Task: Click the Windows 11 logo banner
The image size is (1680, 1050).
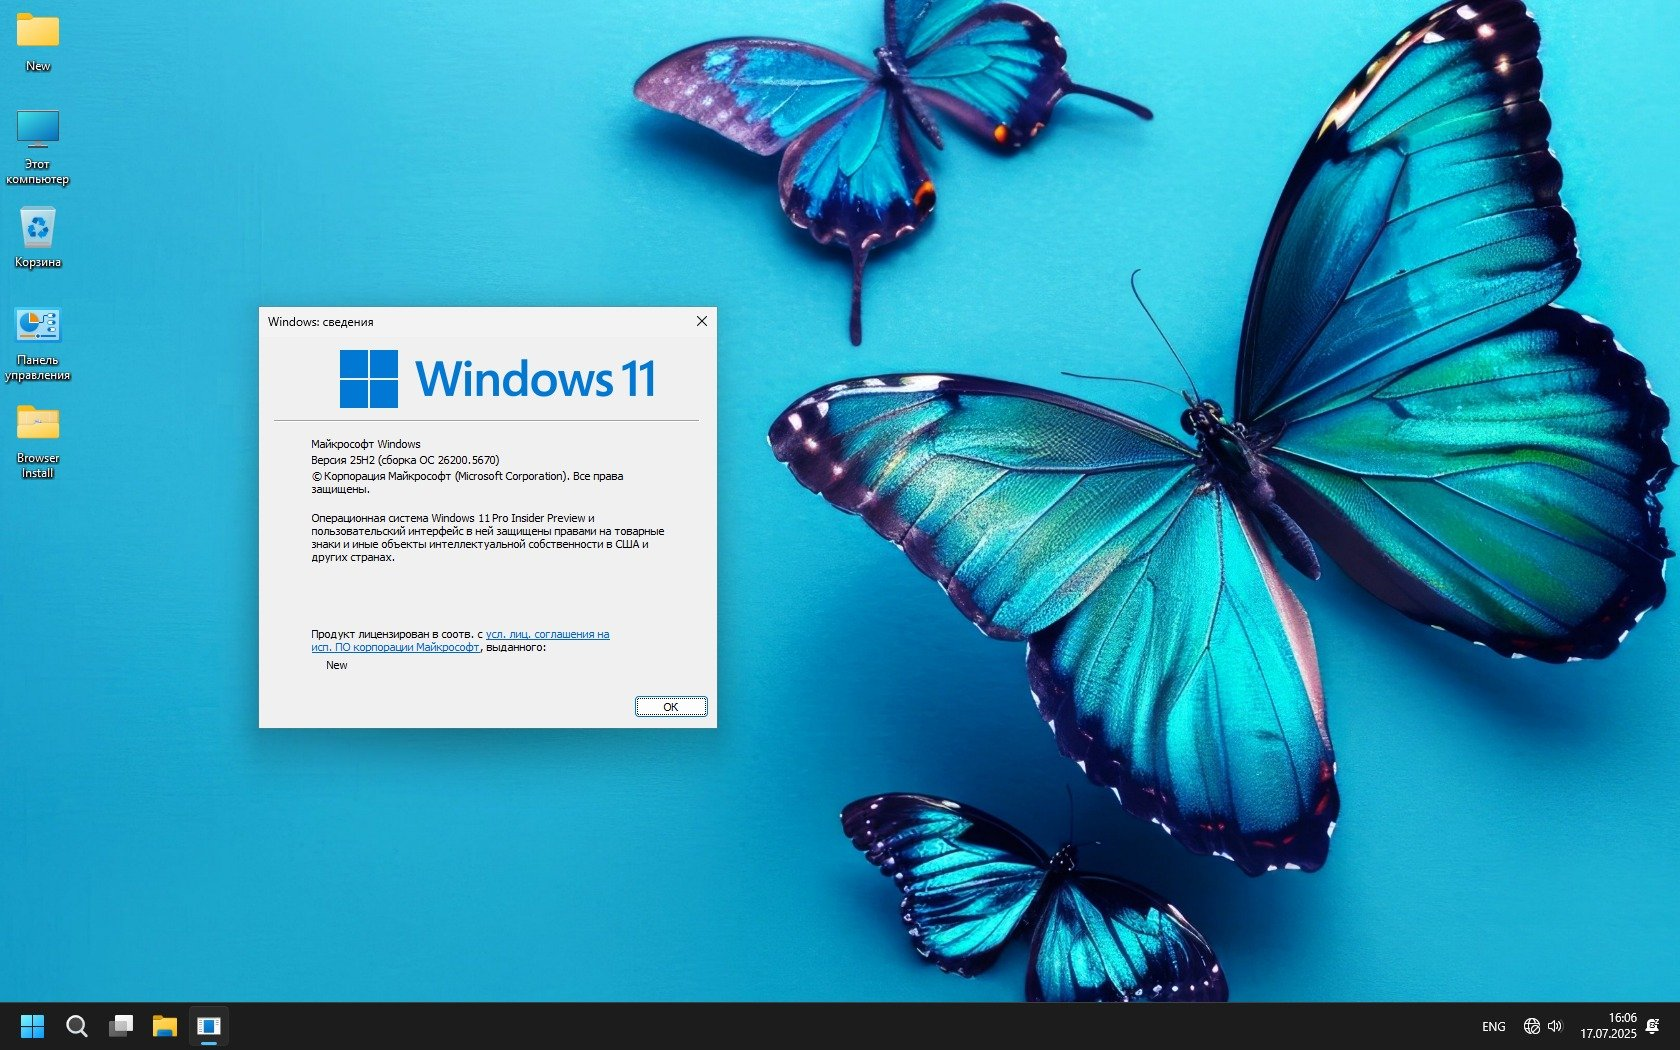Action: [498, 379]
